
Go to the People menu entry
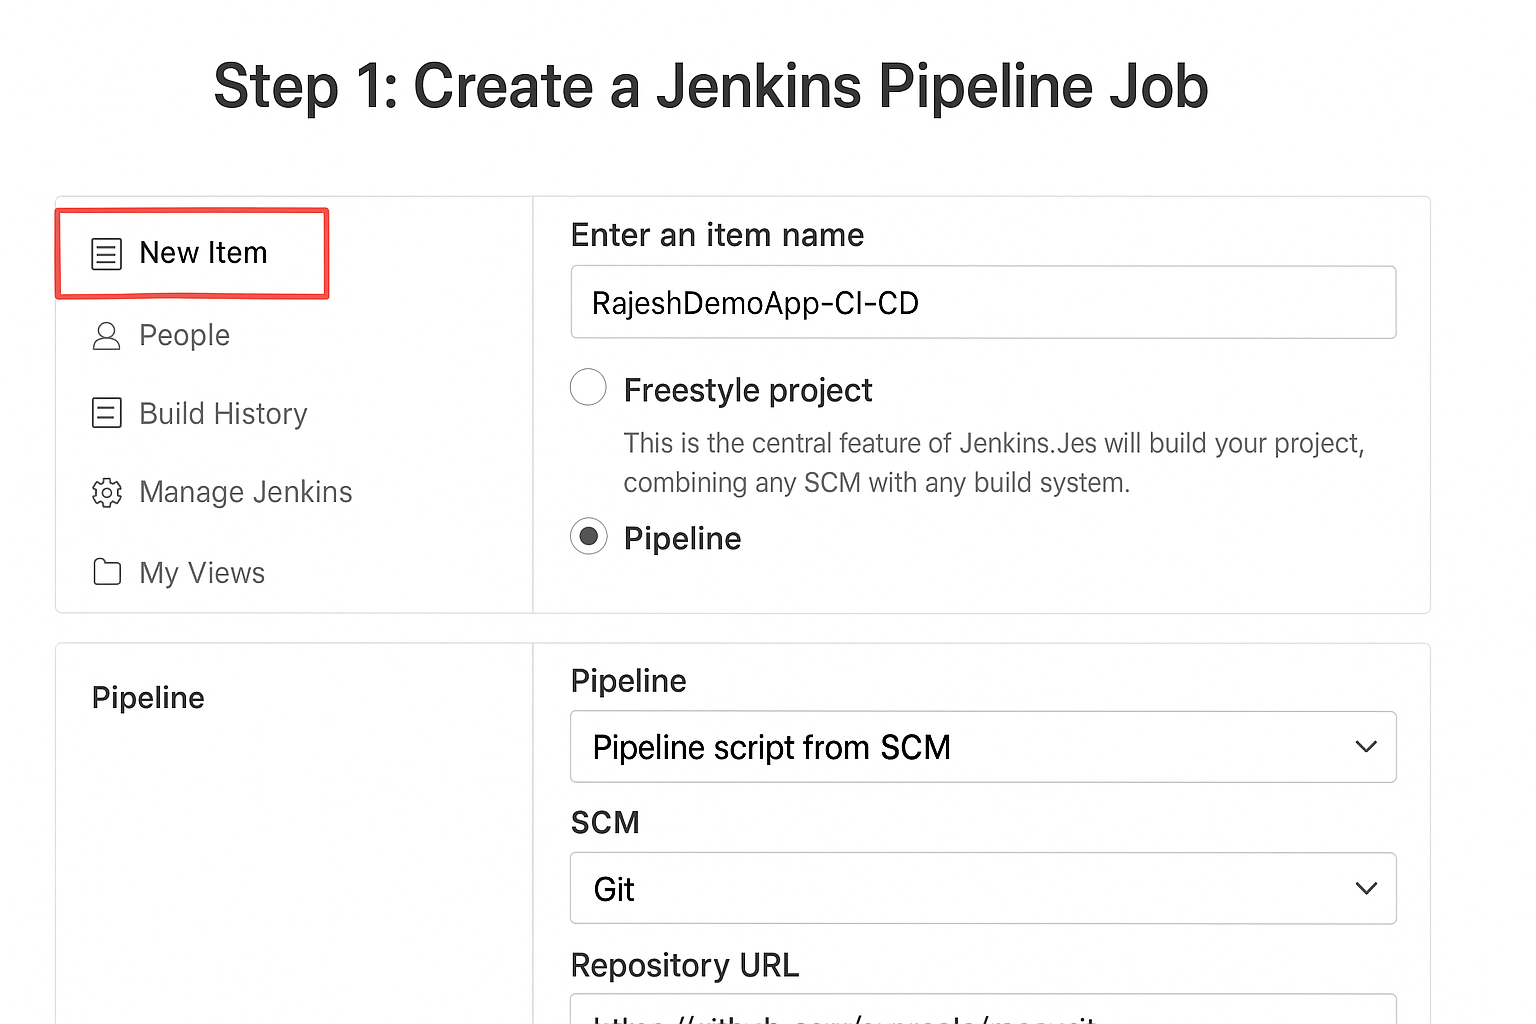(185, 336)
